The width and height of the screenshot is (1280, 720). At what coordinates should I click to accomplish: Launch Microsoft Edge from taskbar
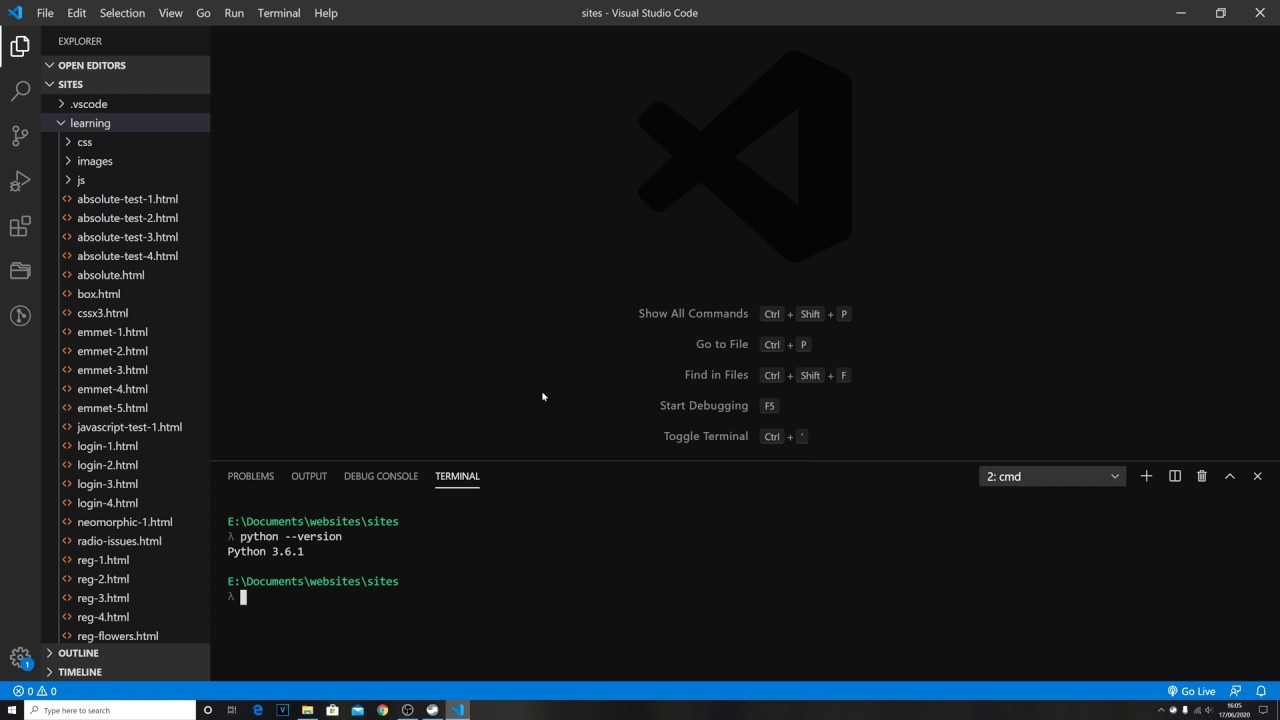257,710
